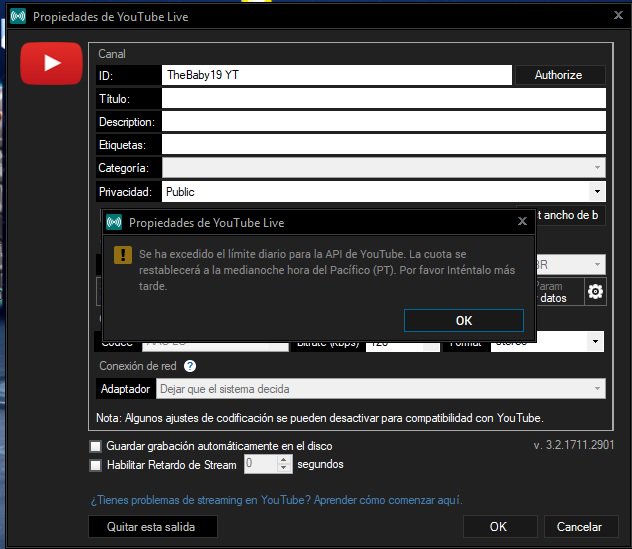The image size is (632, 549).
Task: Decrease stream delay seconds with down arrow
Action: (x=284, y=468)
